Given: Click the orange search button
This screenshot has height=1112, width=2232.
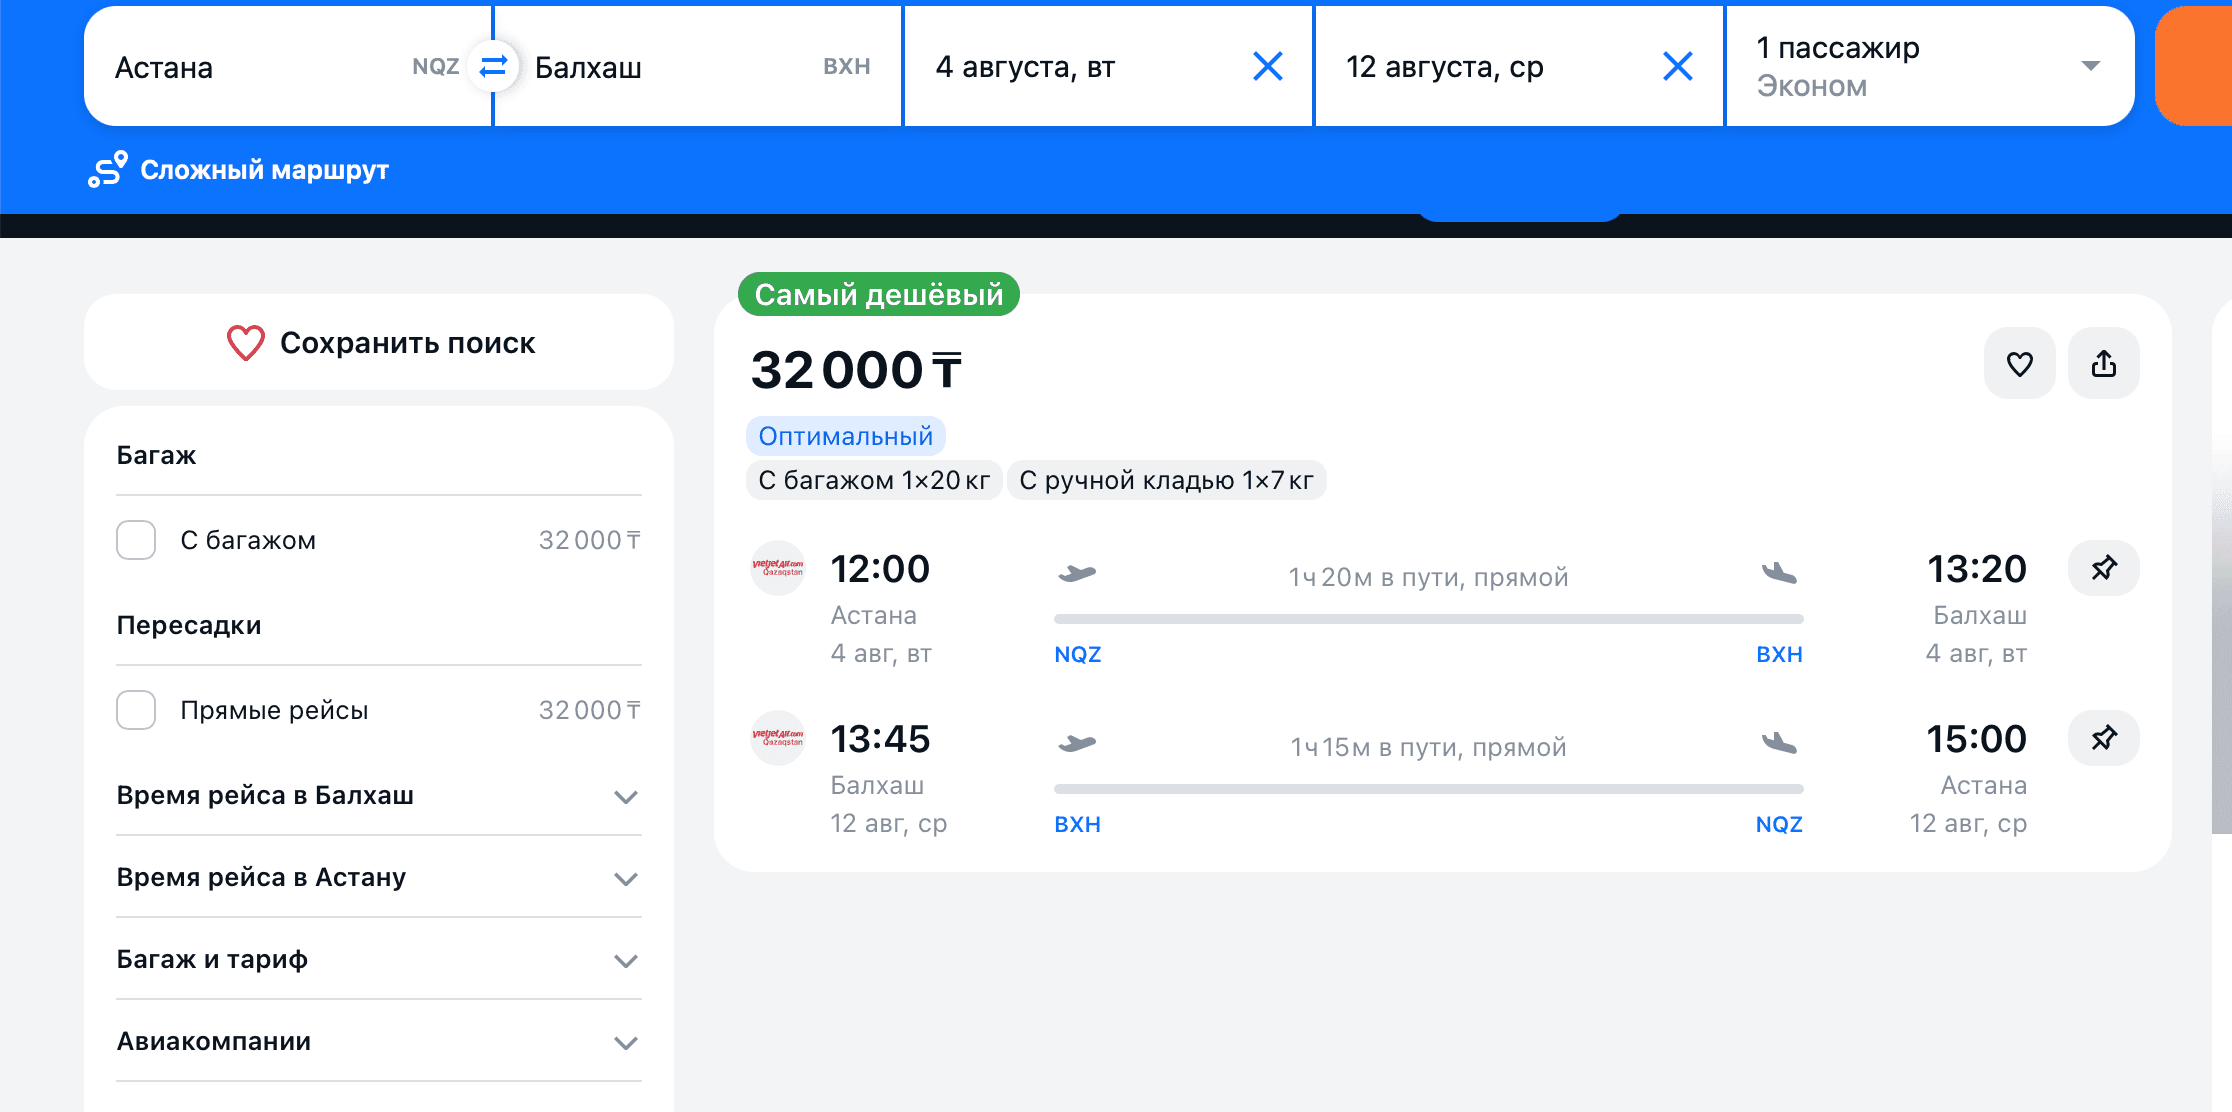Looking at the screenshot, I should (2194, 66).
